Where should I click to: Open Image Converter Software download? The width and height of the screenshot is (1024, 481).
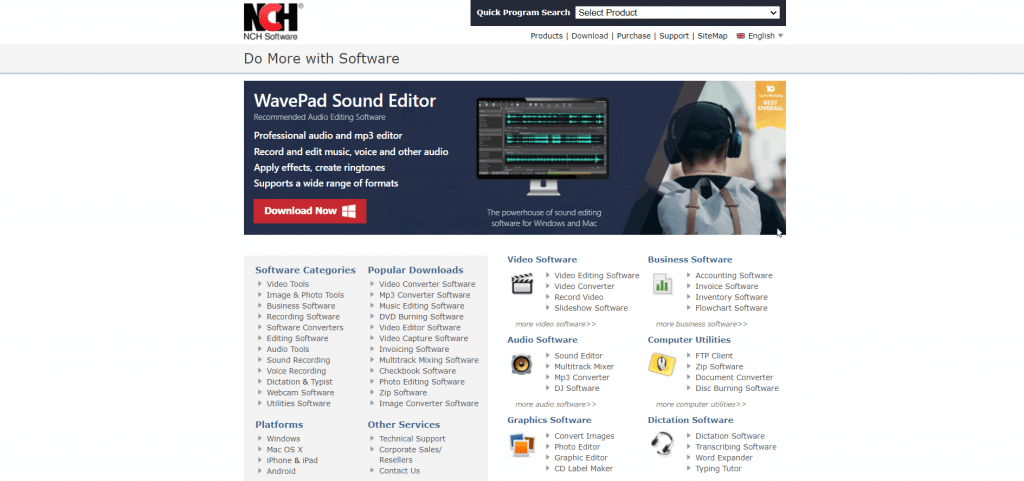tap(428, 403)
